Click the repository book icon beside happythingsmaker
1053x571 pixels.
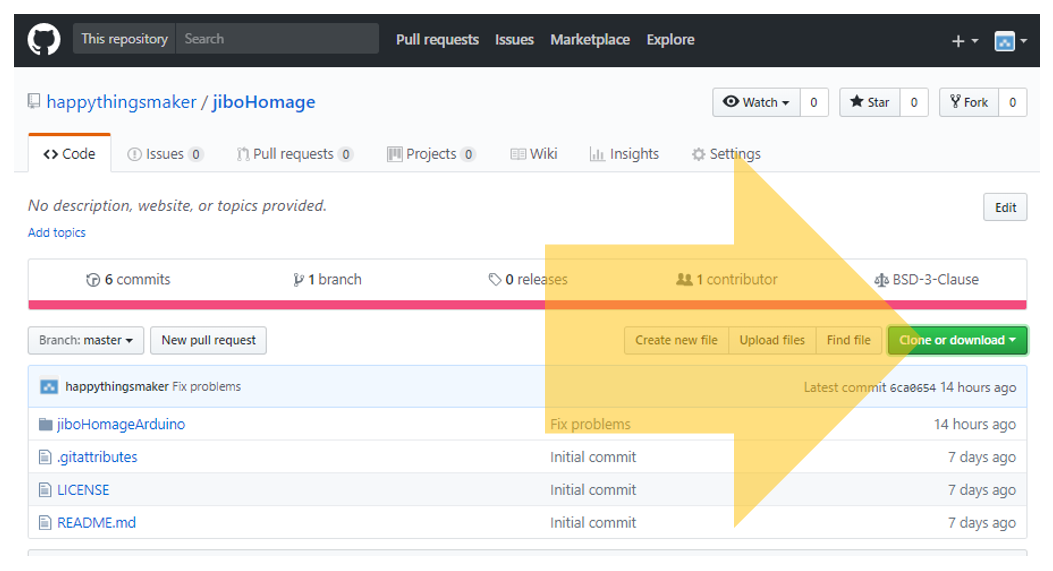[34, 102]
